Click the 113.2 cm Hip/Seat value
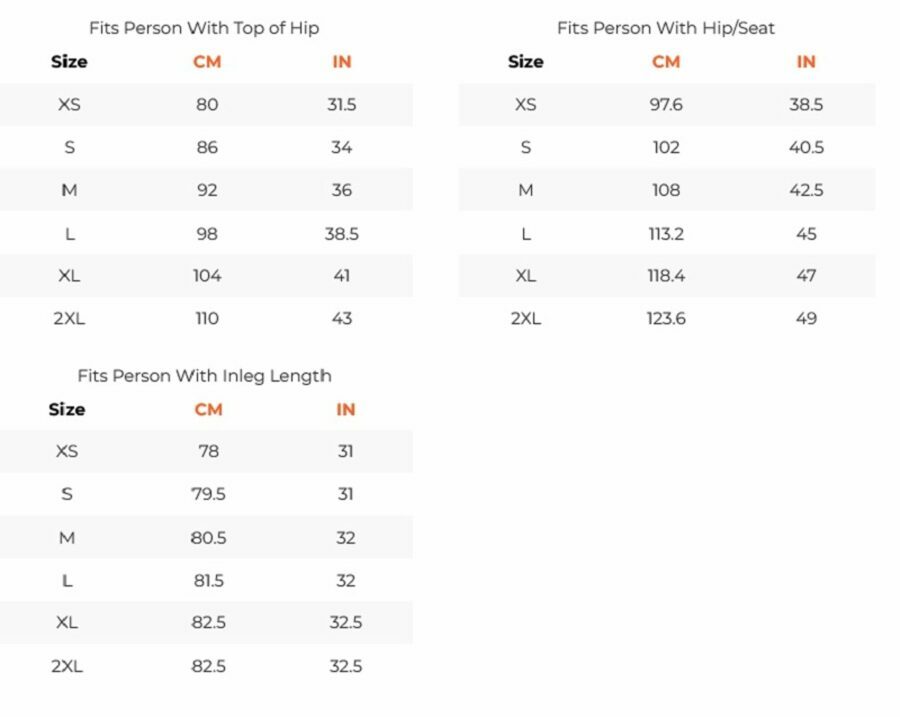This screenshot has height=717, width=900. click(666, 234)
